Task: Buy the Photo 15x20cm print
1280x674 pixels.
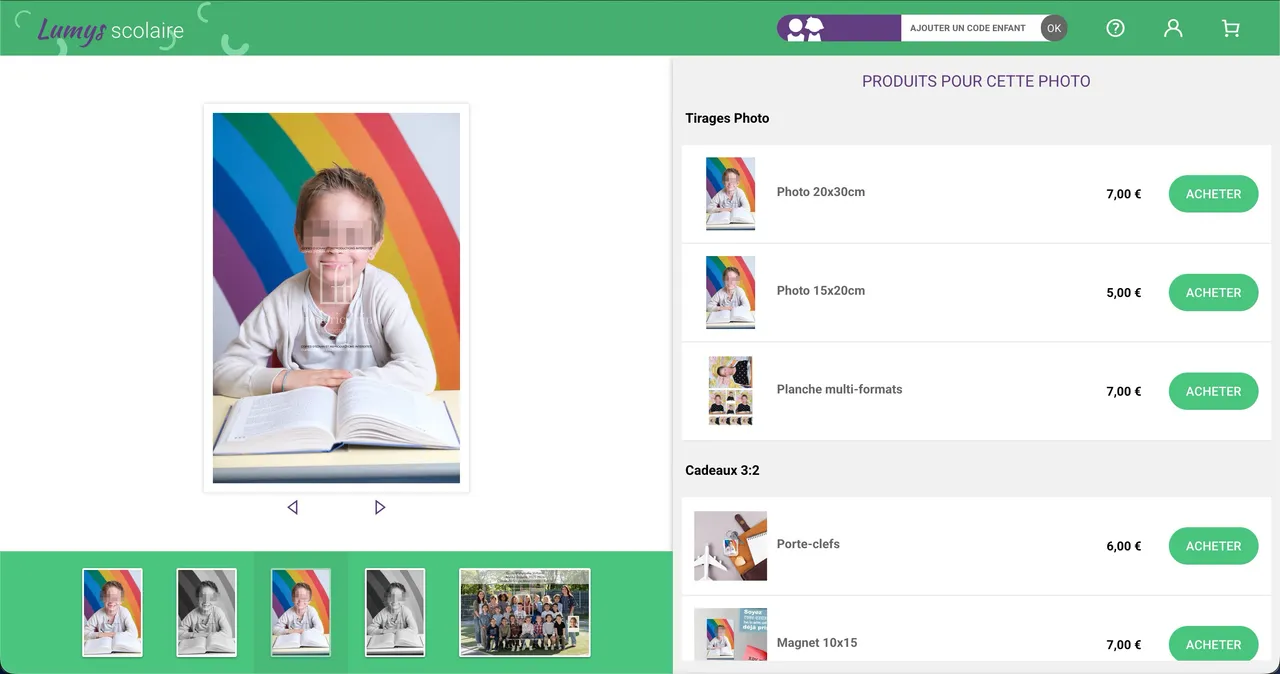Action: click(1213, 293)
